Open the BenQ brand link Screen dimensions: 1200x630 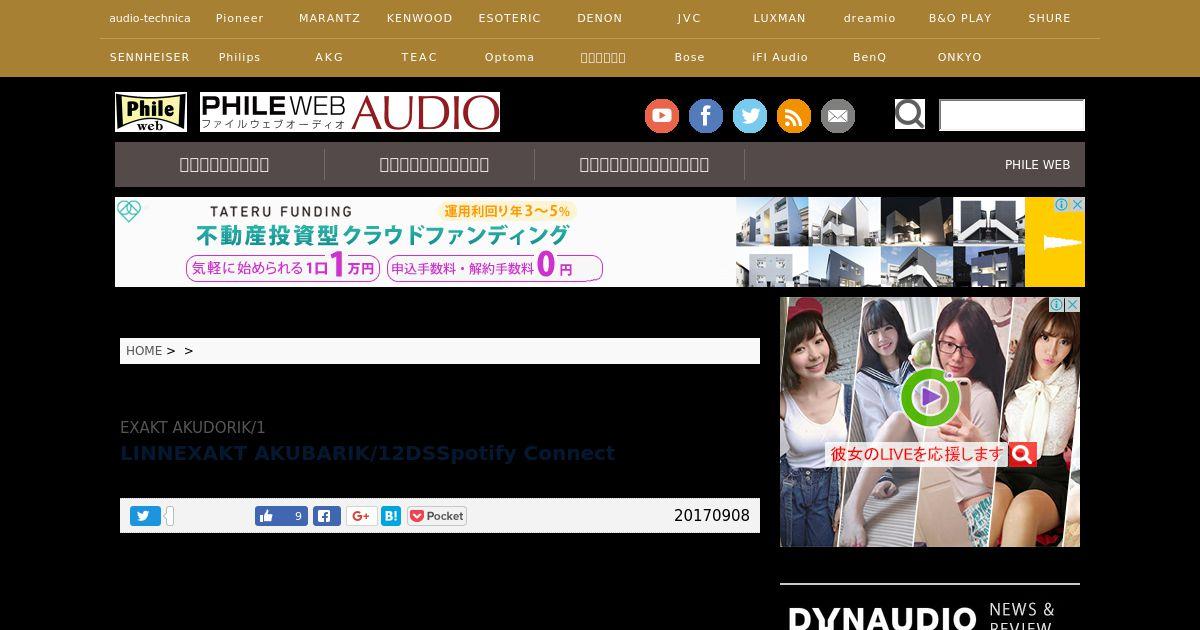(870, 57)
